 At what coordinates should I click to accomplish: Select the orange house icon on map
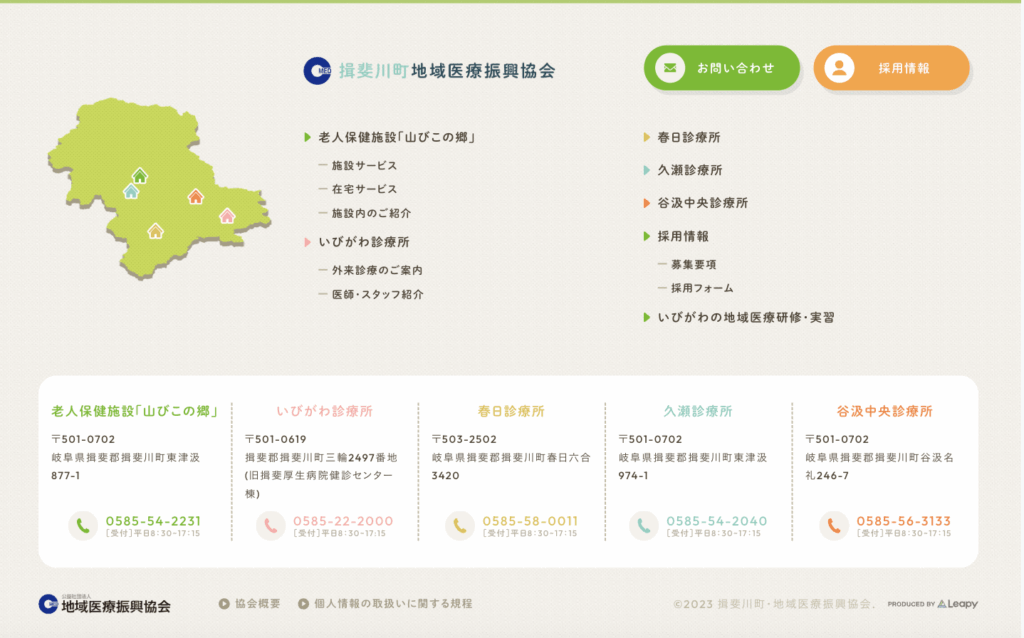pyautogui.click(x=196, y=197)
